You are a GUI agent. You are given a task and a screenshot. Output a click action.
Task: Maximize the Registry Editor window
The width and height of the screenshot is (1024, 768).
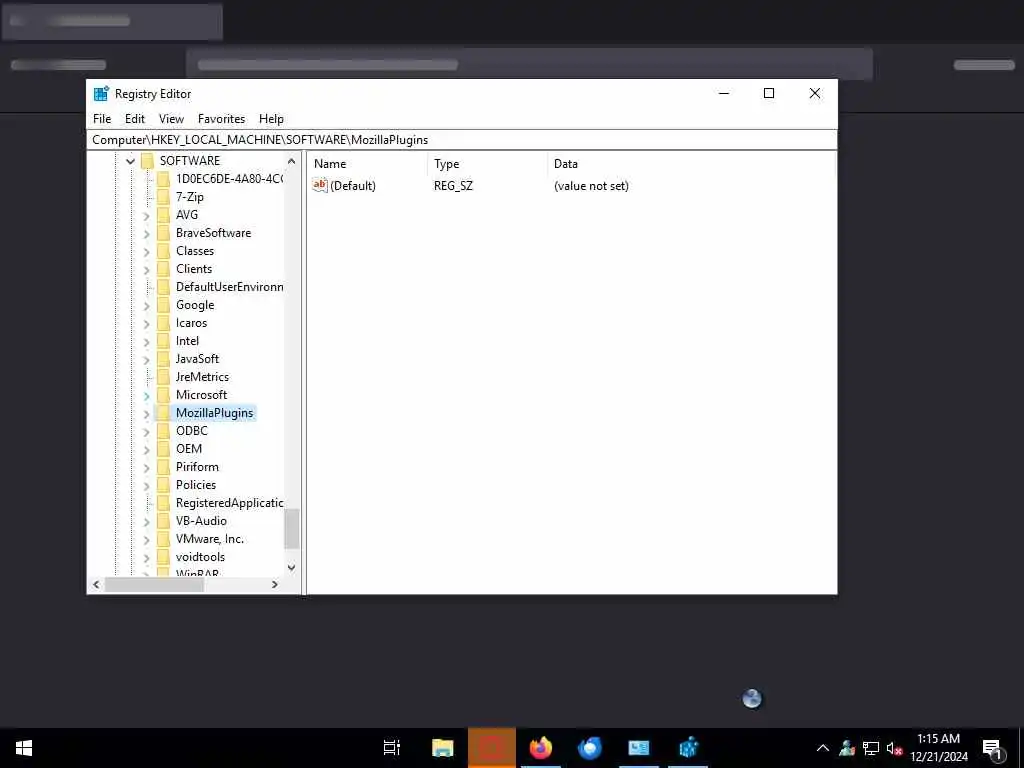[x=769, y=93]
